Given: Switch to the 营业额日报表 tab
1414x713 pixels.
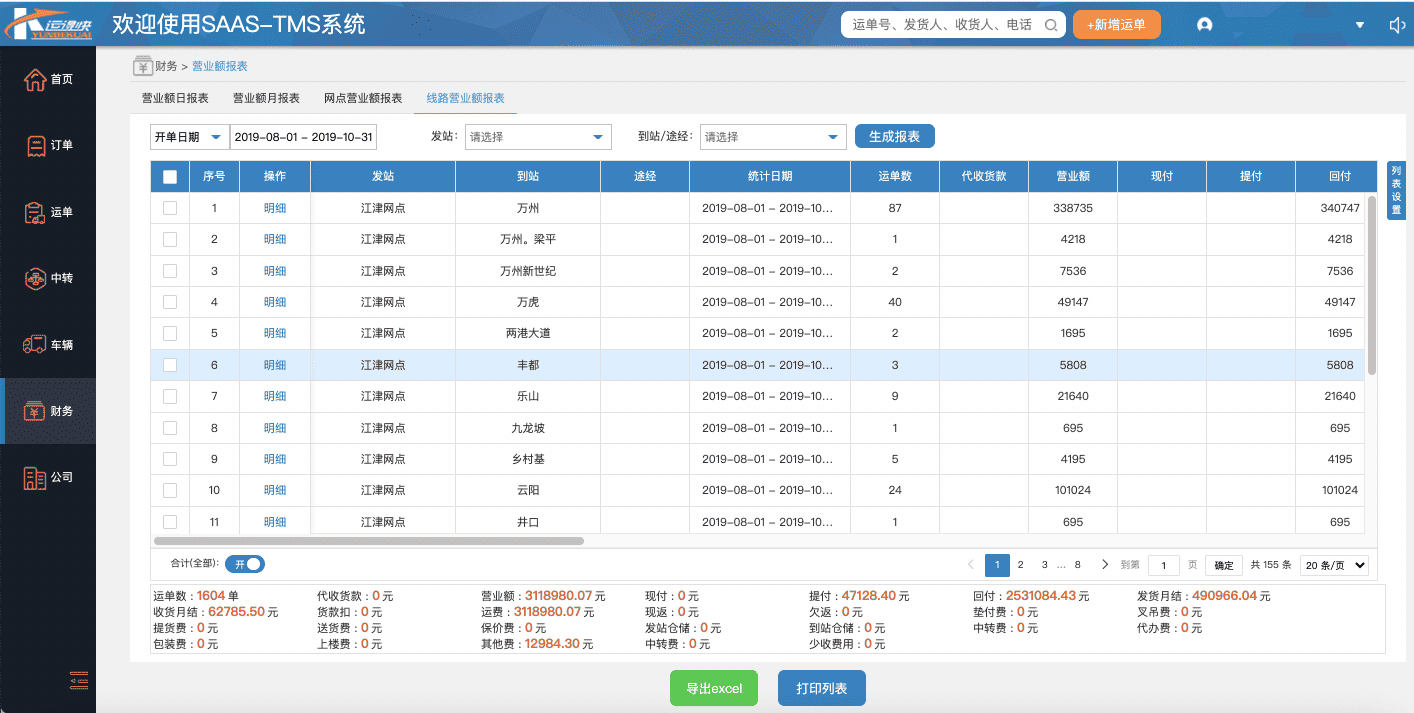Looking at the screenshot, I should [175, 98].
